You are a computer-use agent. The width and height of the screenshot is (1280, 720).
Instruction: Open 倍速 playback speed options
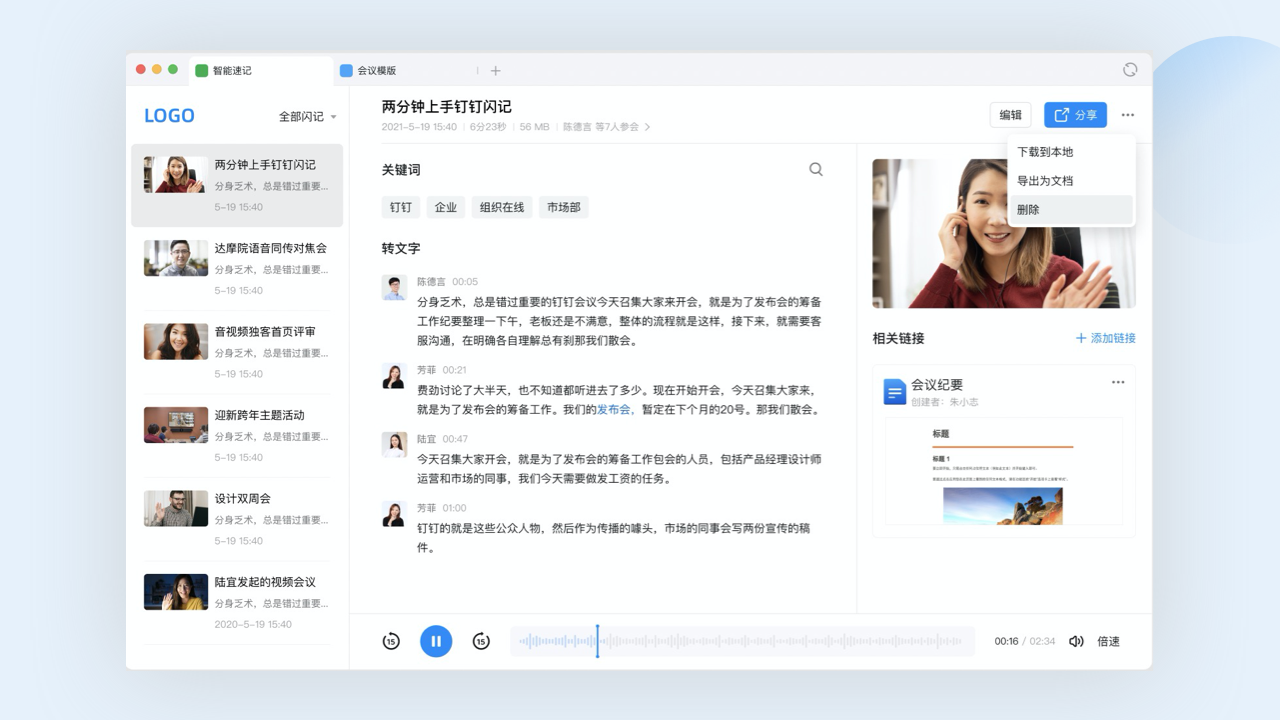(1107, 641)
